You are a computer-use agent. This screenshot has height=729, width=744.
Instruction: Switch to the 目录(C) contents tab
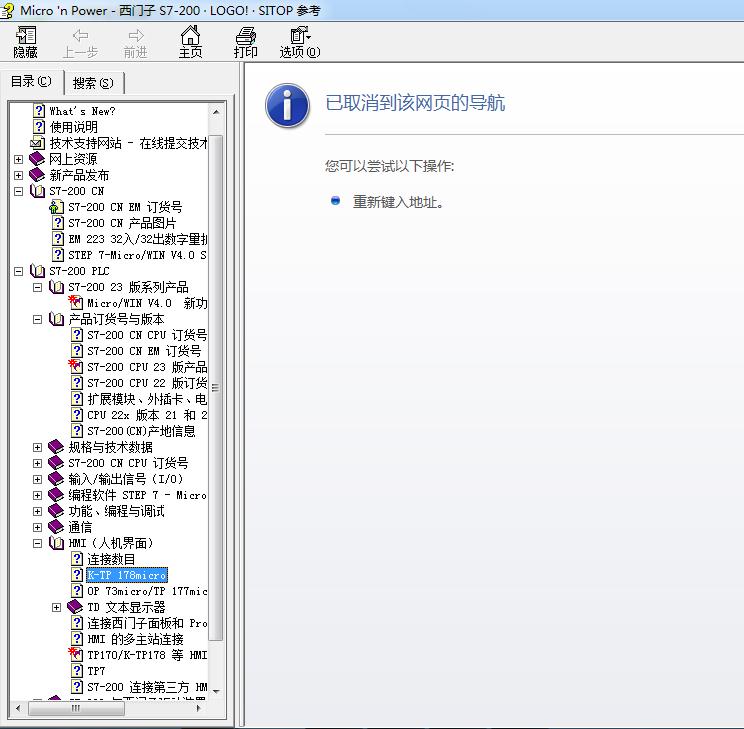31,82
